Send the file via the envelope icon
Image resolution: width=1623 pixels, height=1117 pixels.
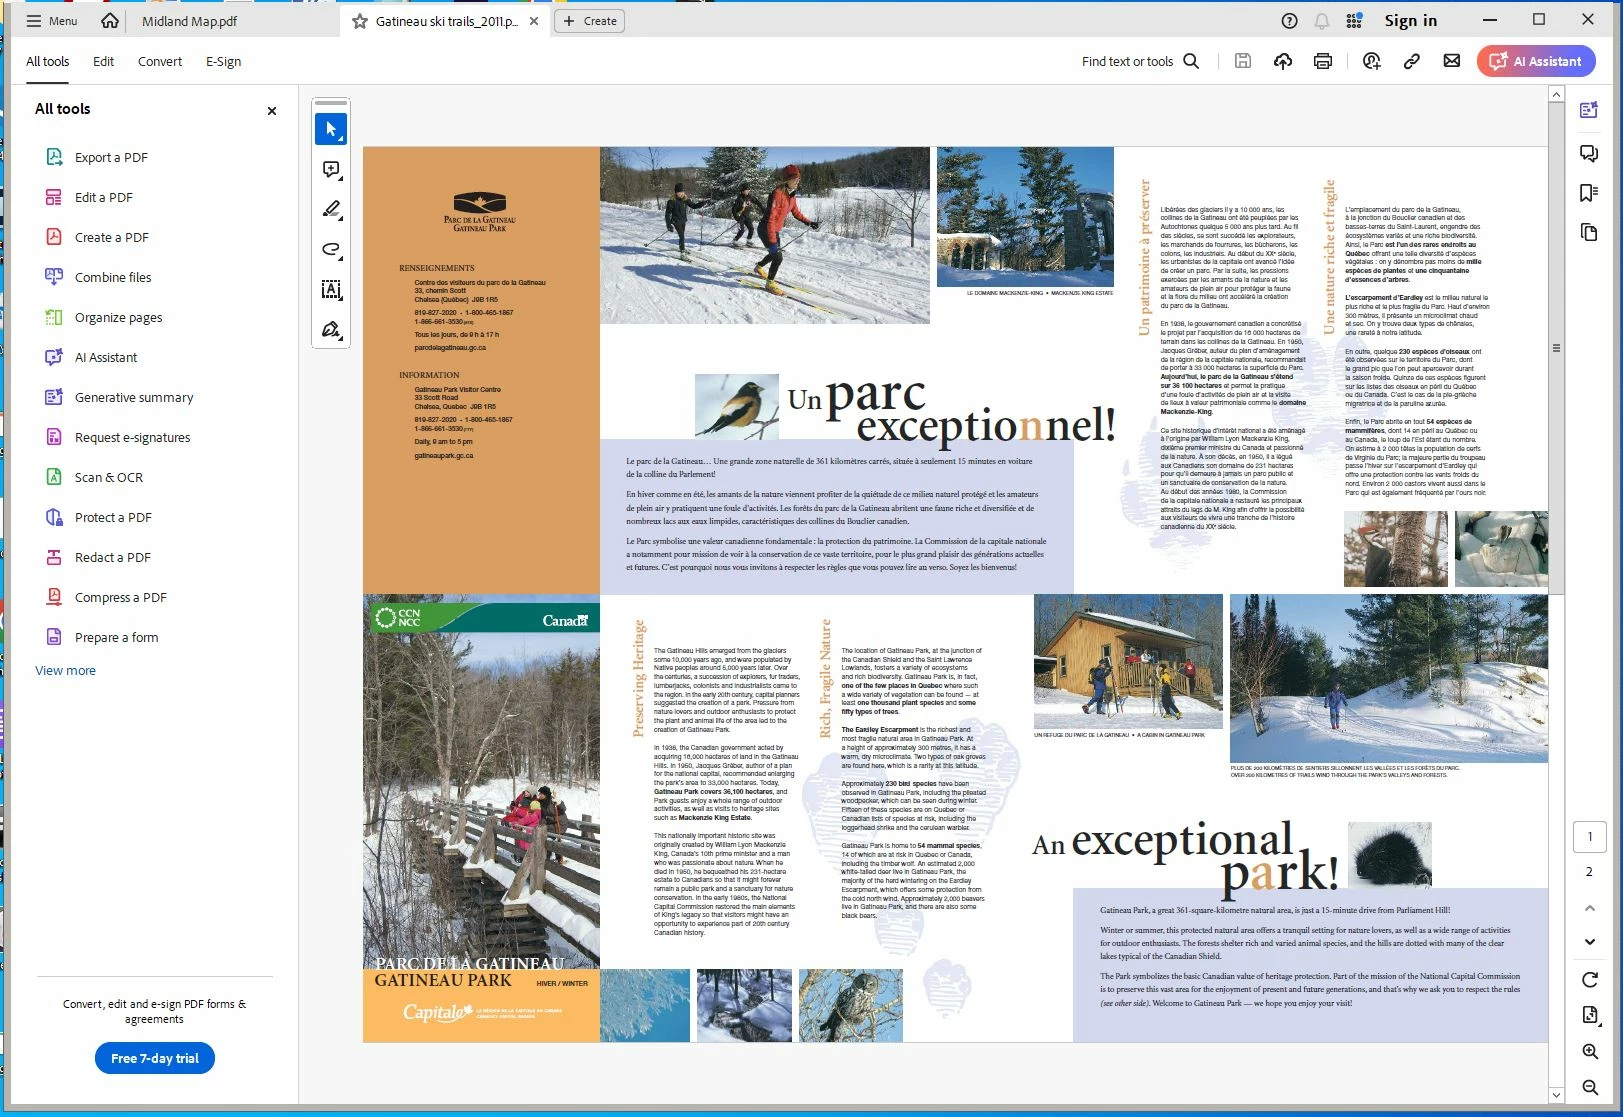[x=1452, y=61]
